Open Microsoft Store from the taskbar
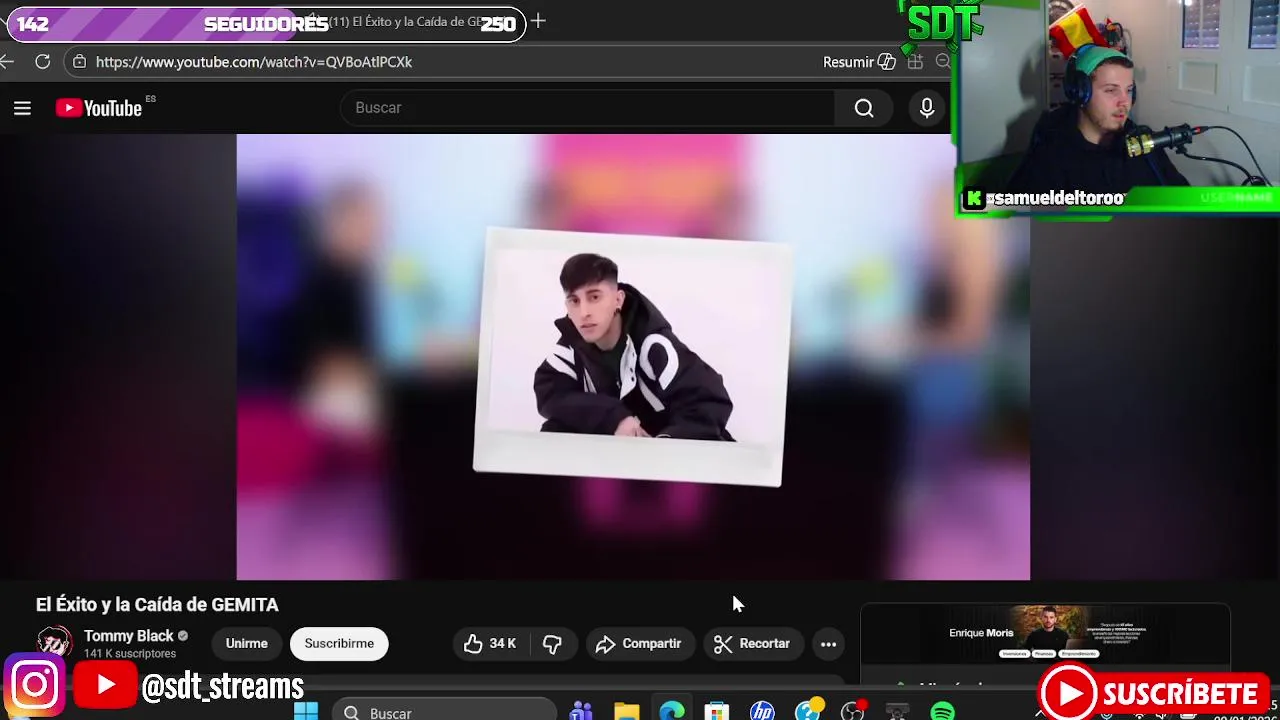 [717, 712]
